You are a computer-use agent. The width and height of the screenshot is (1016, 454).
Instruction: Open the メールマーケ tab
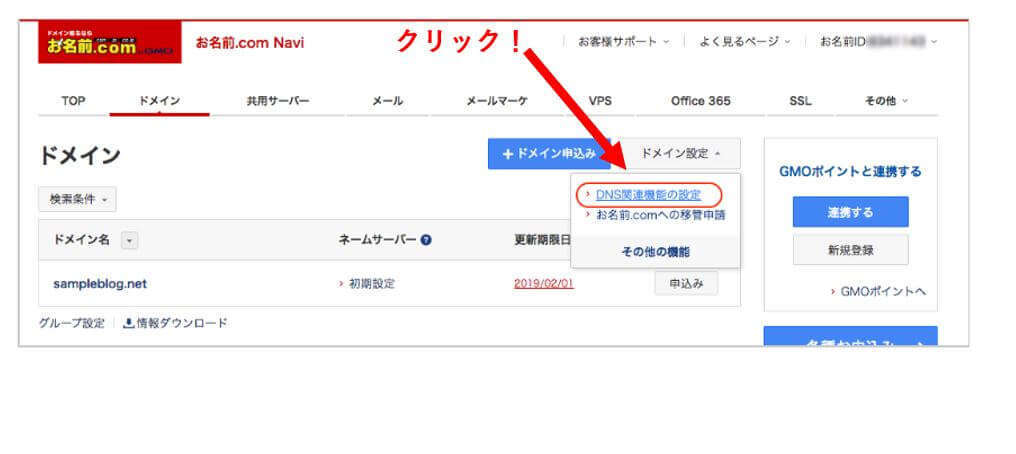497,101
